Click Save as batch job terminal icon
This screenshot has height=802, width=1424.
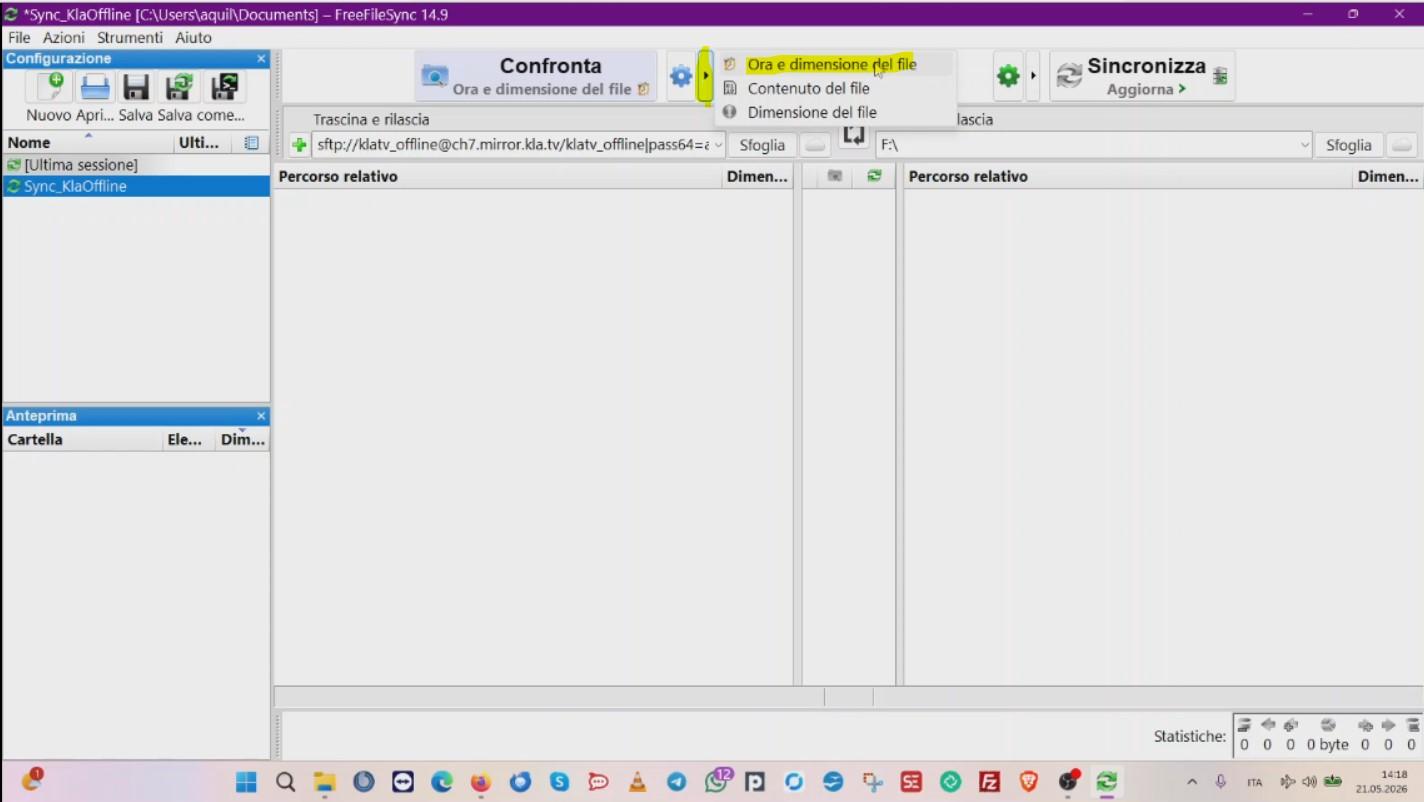pos(223,87)
